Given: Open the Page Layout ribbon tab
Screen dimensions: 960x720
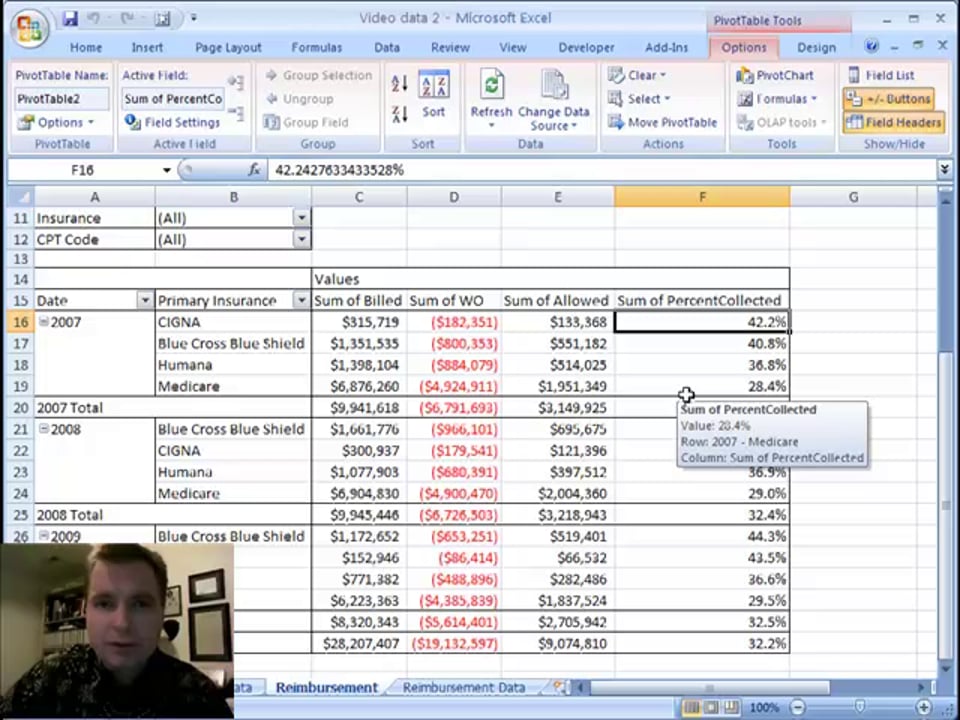Looking at the screenshot, I should [228, 47].
